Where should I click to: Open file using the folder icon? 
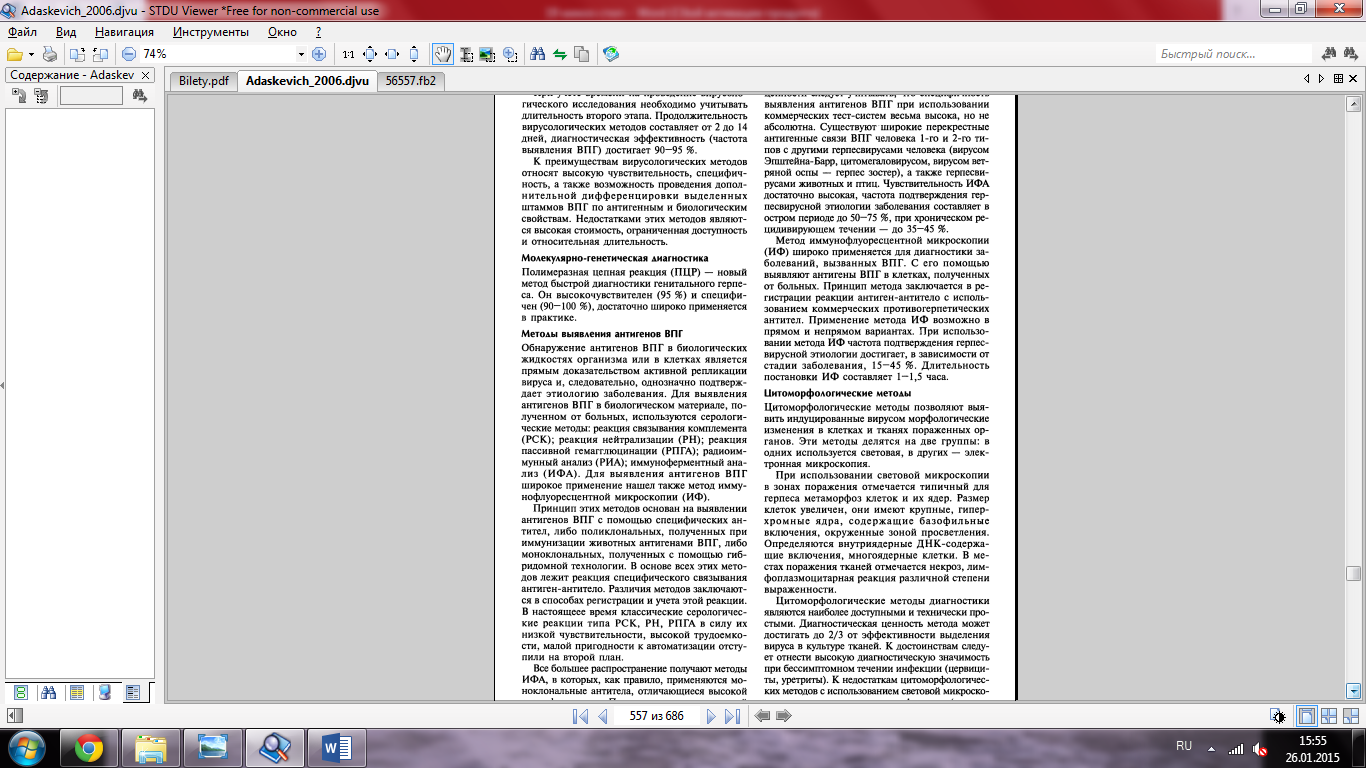pos(14,54)
